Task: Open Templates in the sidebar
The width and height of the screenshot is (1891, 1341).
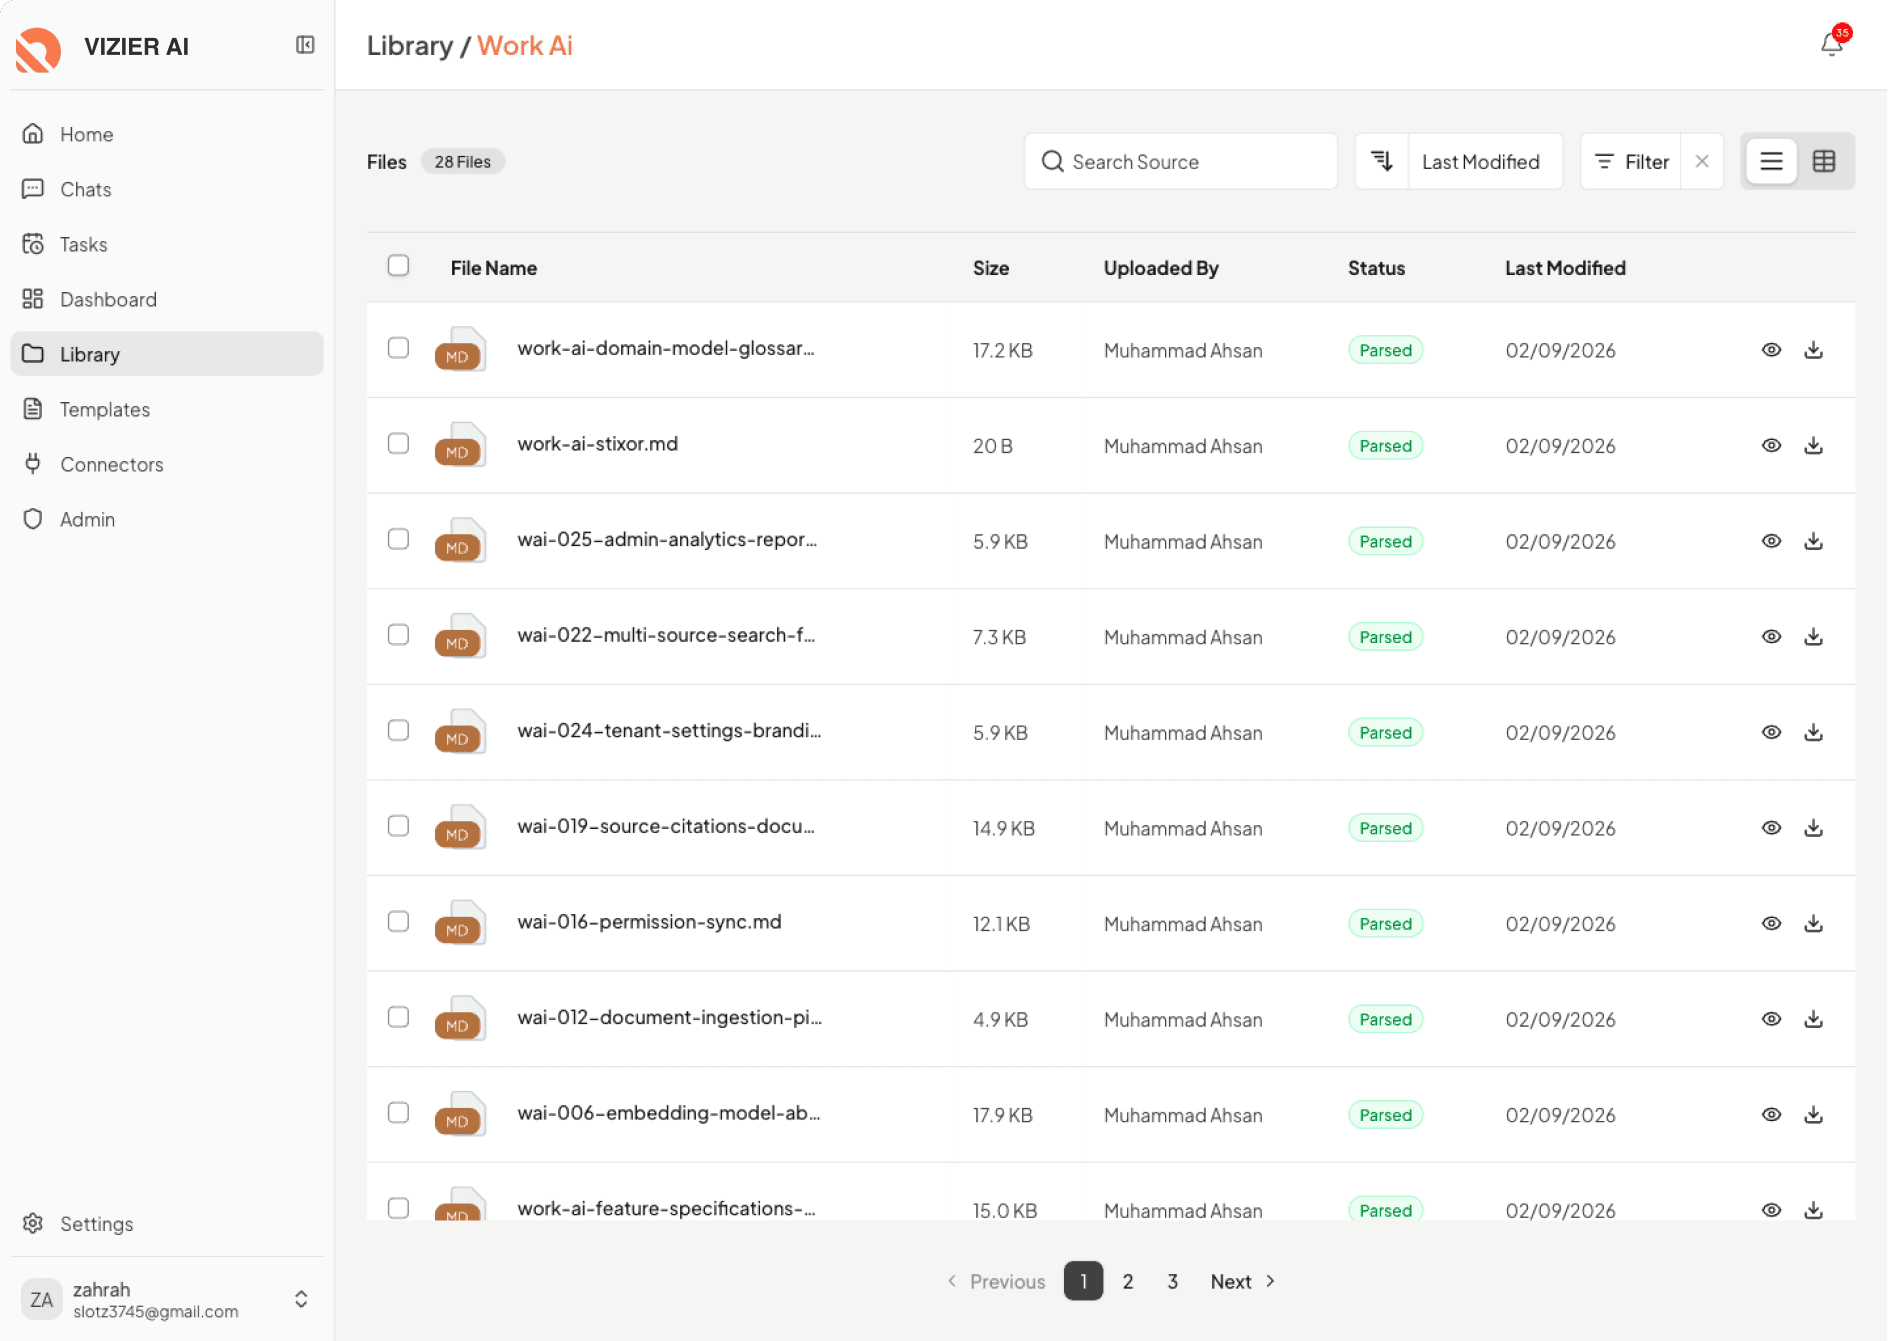Action: 167,409
